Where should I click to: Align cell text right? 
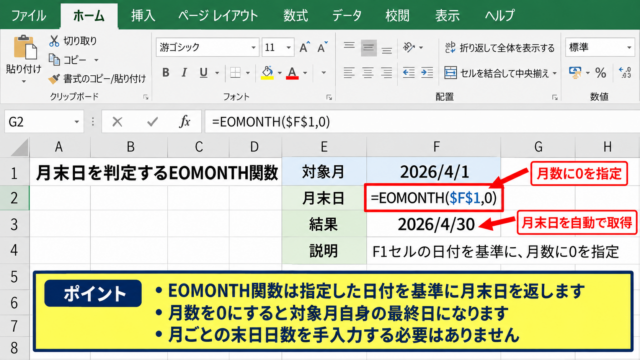(387, 73)
